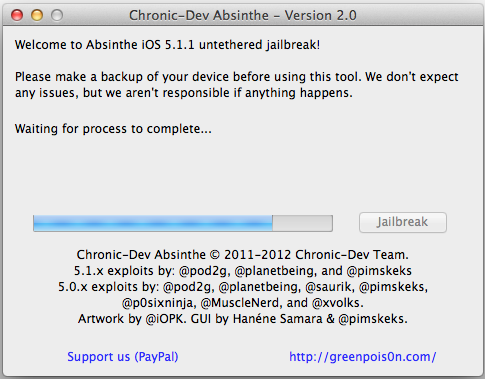Click the @p0sixninja credit mention
The height and width of the screenshot is (379, 485).
pos(159,303)
